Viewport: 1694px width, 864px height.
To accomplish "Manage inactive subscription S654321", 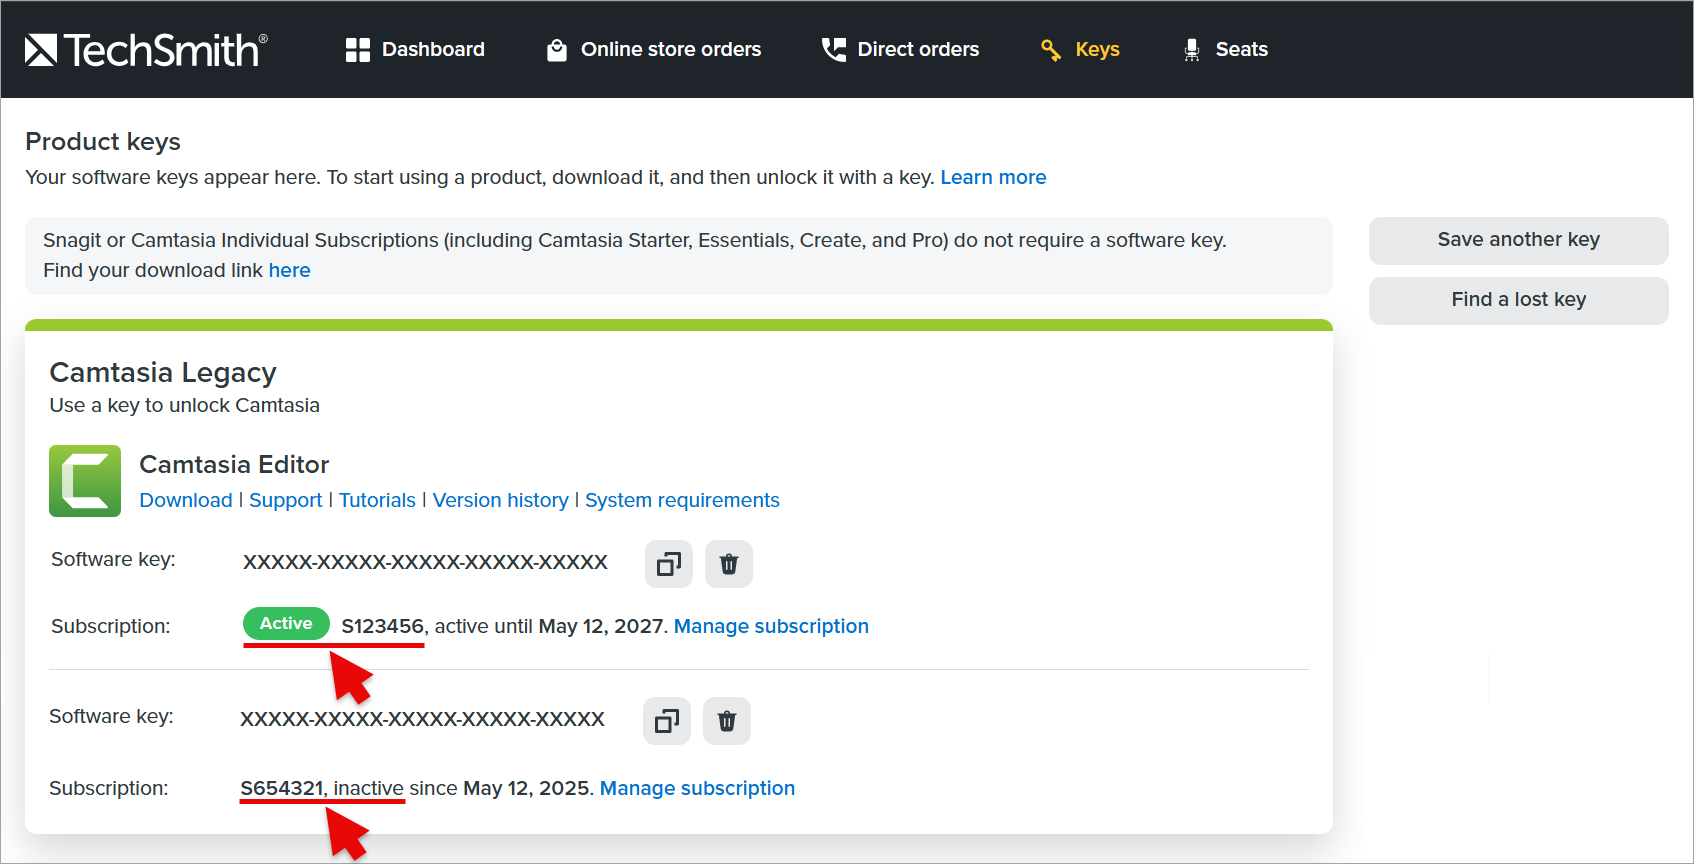I will point(697,789).
